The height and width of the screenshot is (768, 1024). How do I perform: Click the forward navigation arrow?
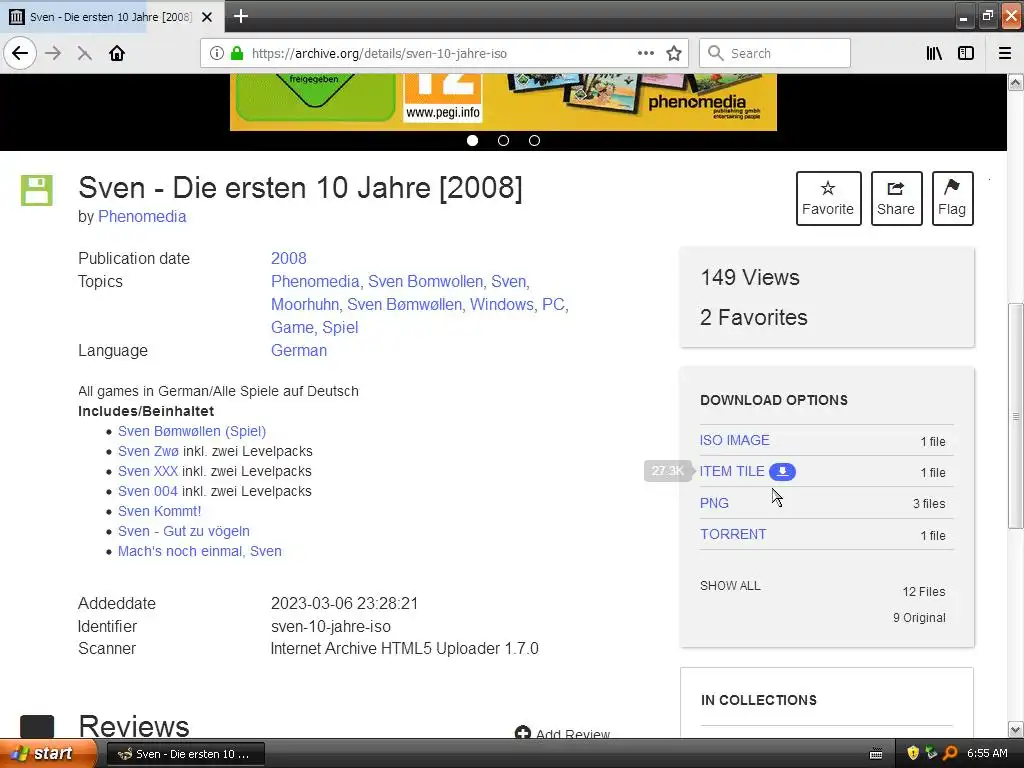(53, 53)
